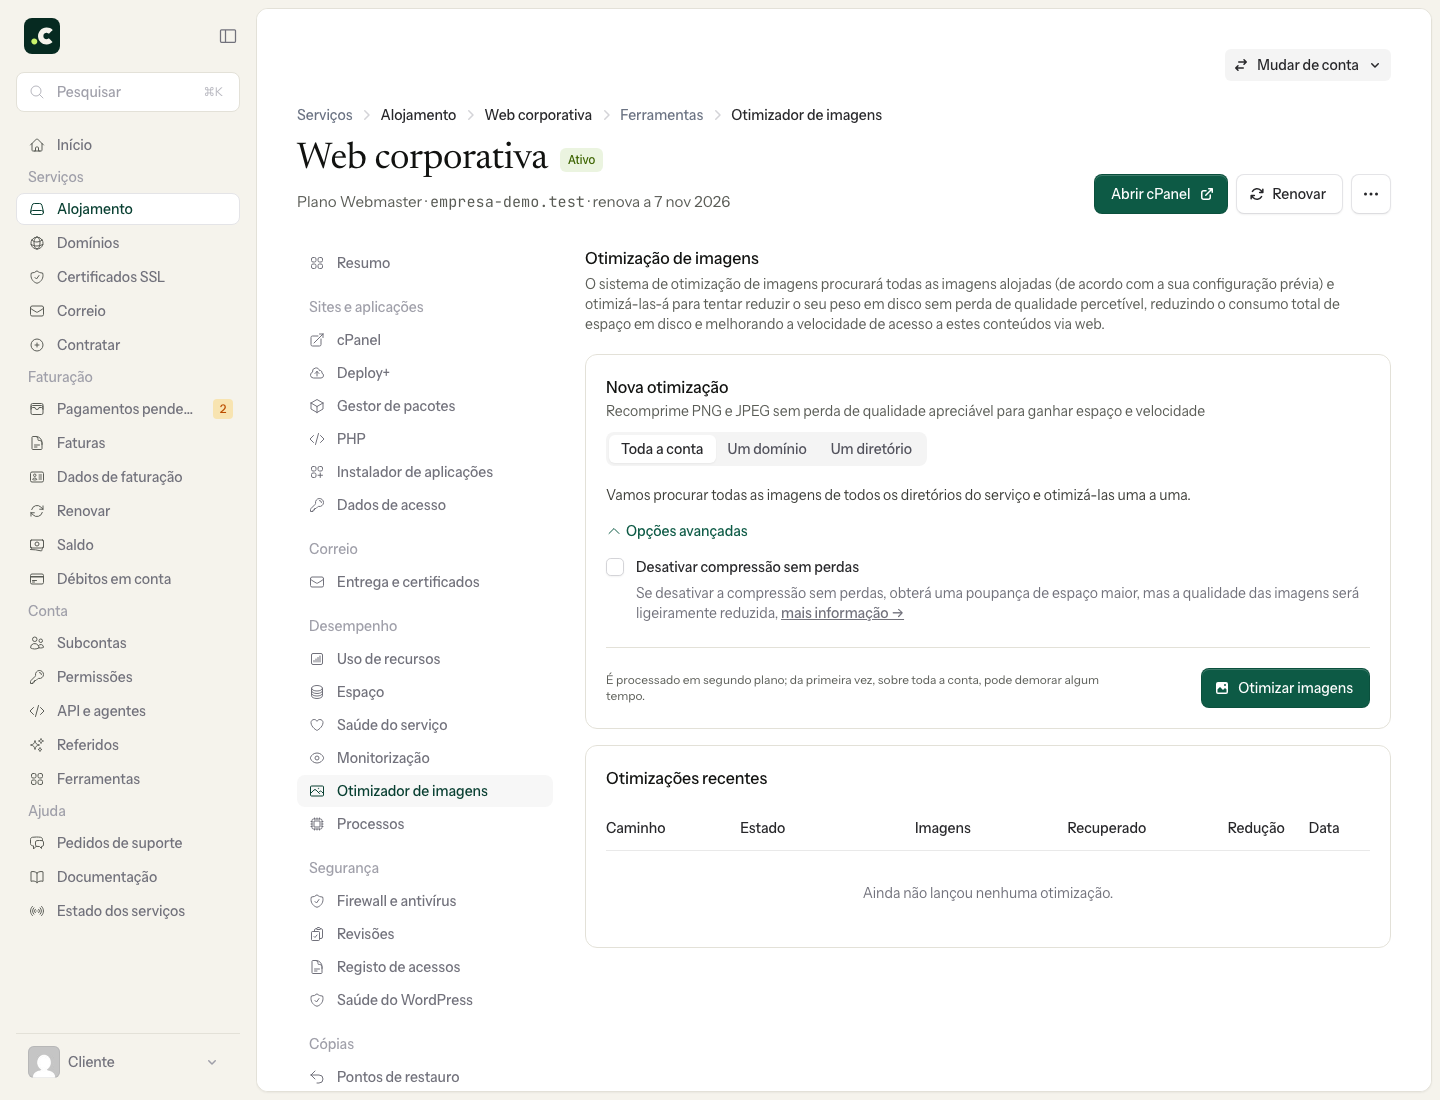Select the Toda a conta tab
Viewport: 1440px width, 1100px height.
click(x=662, y=449)
